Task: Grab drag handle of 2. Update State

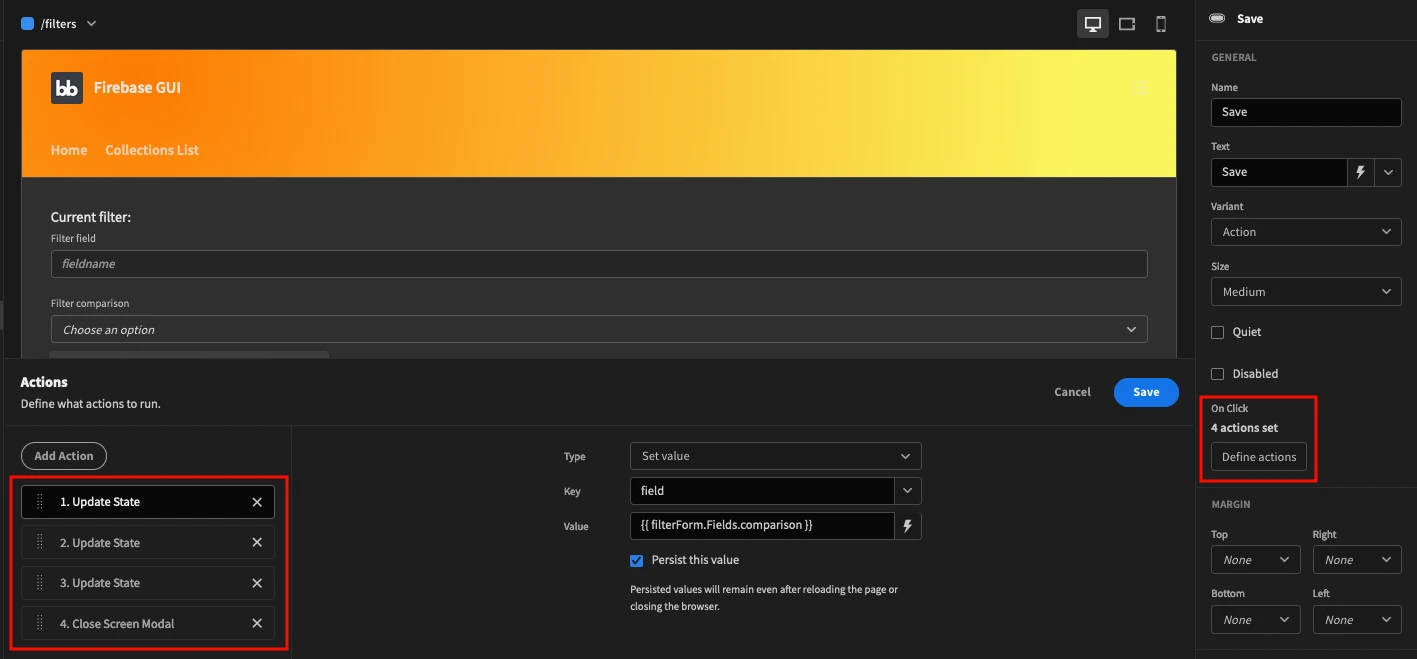Action: coord(40,543)
